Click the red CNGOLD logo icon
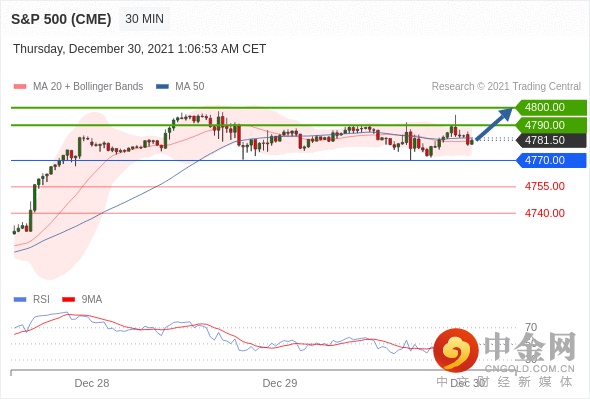The image size is (590, 400). [456, 350]
